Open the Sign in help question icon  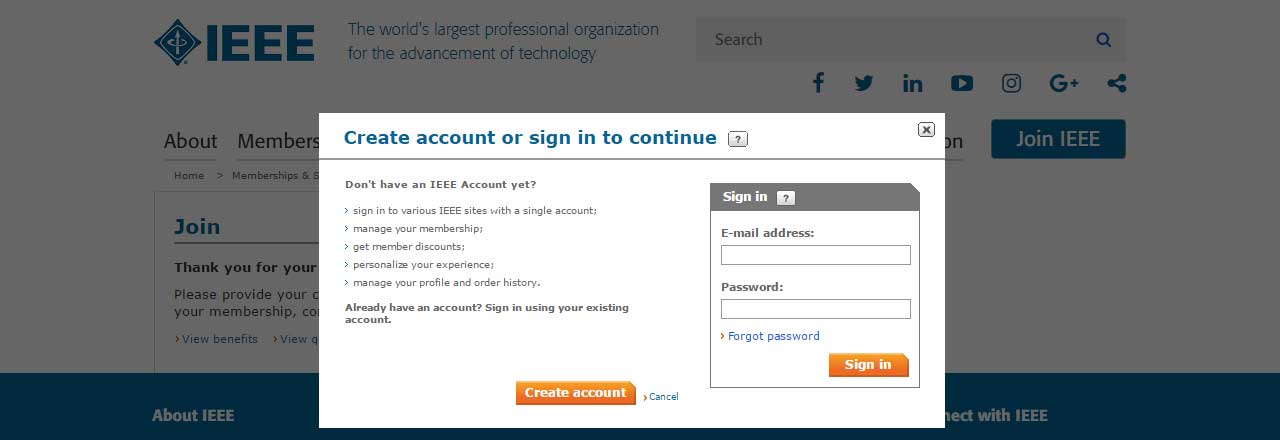pyautogui.click(x=786, y=197)
